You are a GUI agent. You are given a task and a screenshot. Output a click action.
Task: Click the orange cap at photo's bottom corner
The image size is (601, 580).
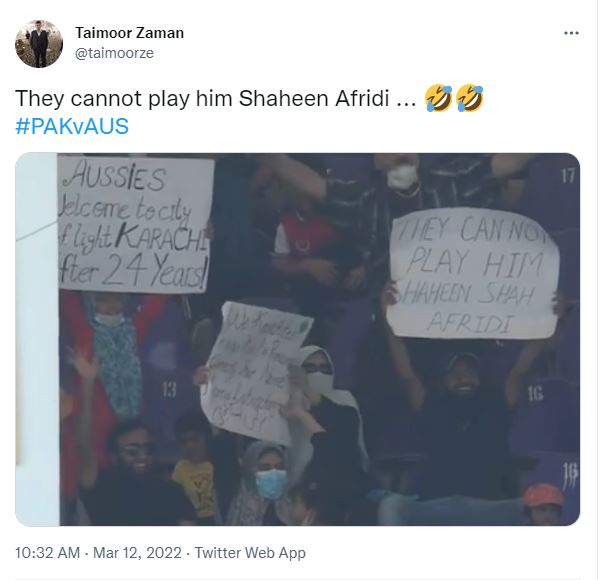(543, 495)
